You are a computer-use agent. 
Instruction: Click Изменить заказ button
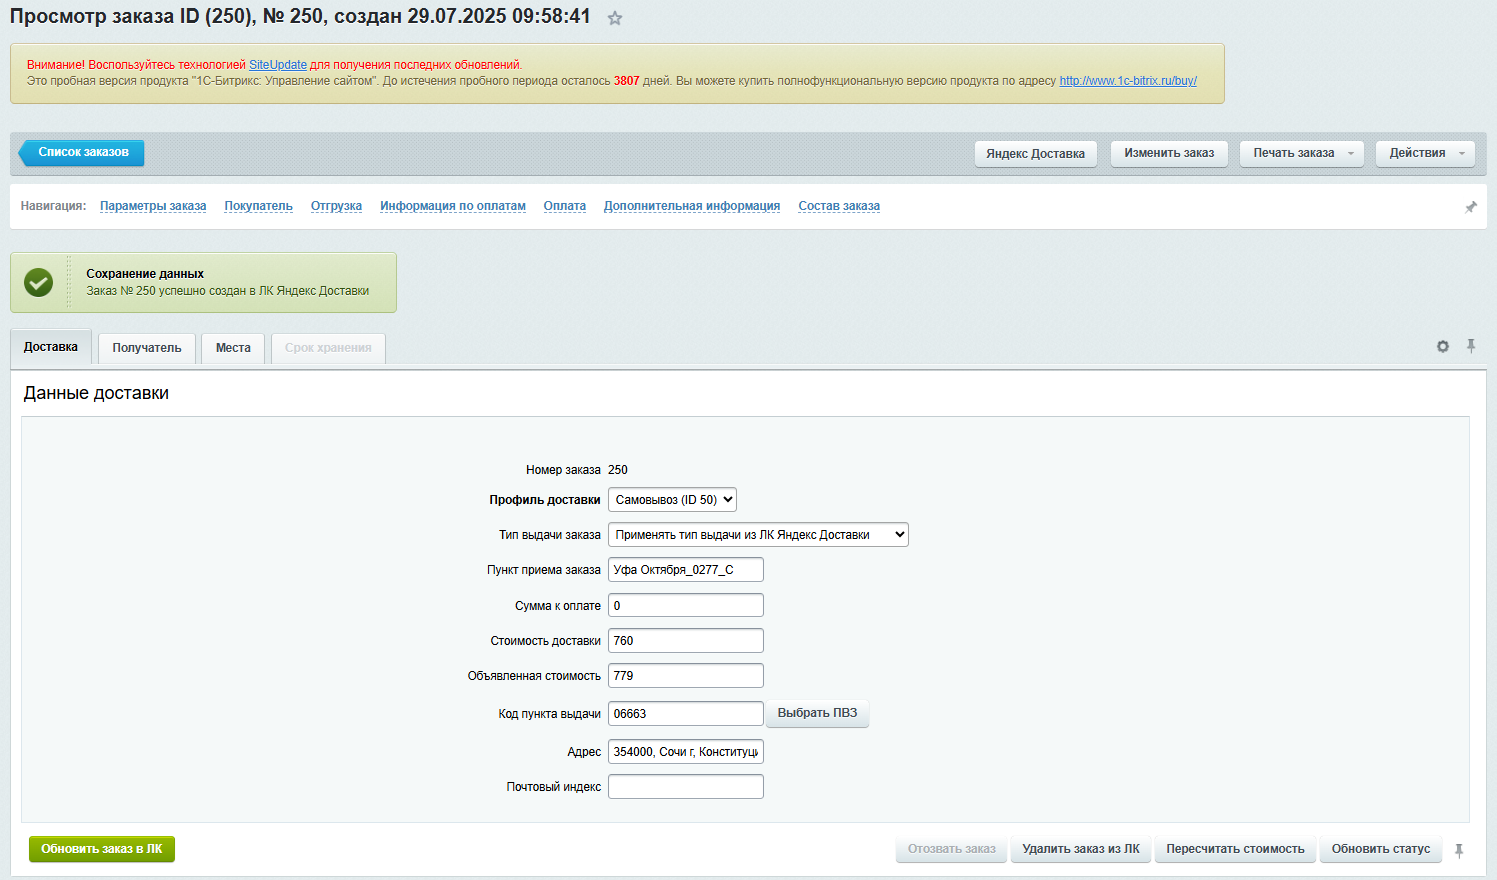1169,153
